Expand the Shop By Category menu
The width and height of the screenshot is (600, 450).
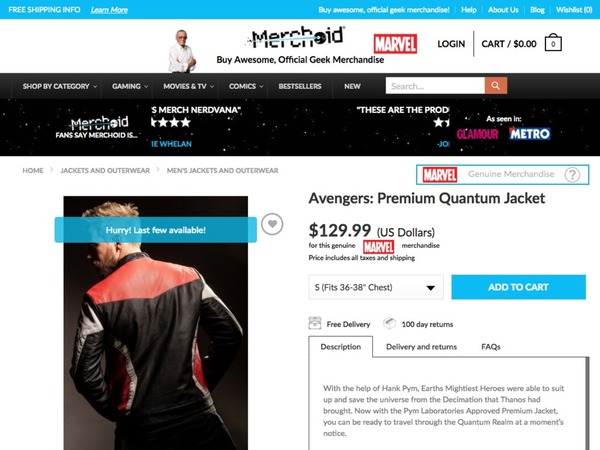click(x=59, y=86)
